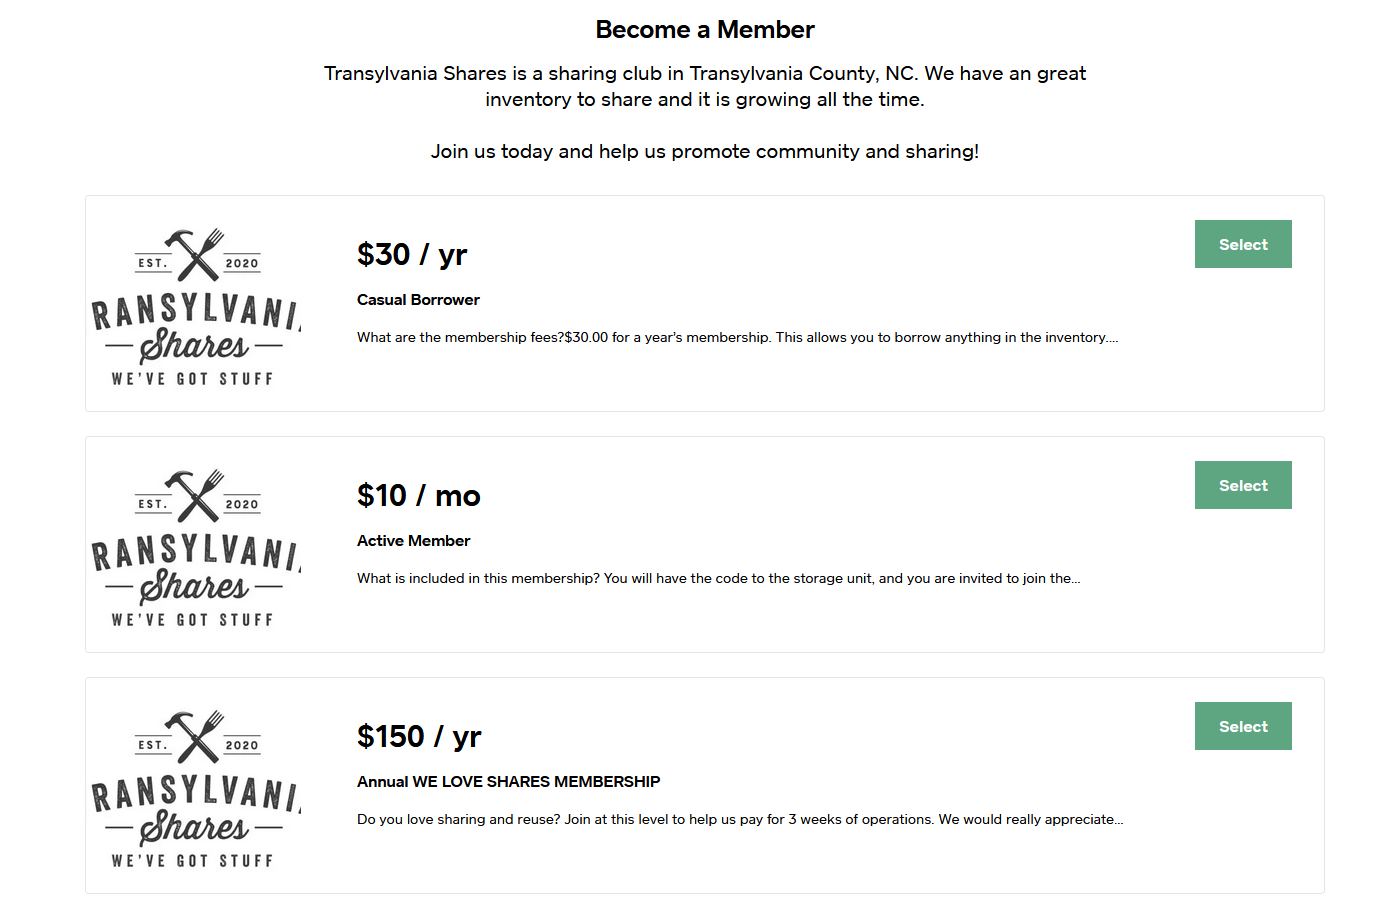Open the Casual Borrower title
The image size is (1378, 898).
(x=418, y=300)
